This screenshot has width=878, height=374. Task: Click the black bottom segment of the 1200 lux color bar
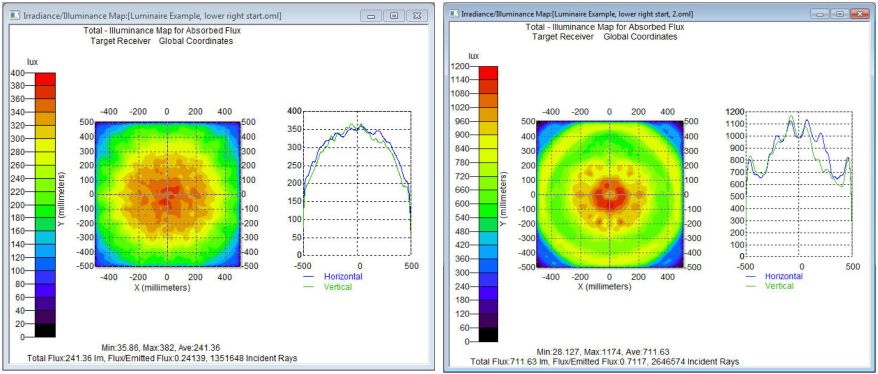[x=488, y=334]
